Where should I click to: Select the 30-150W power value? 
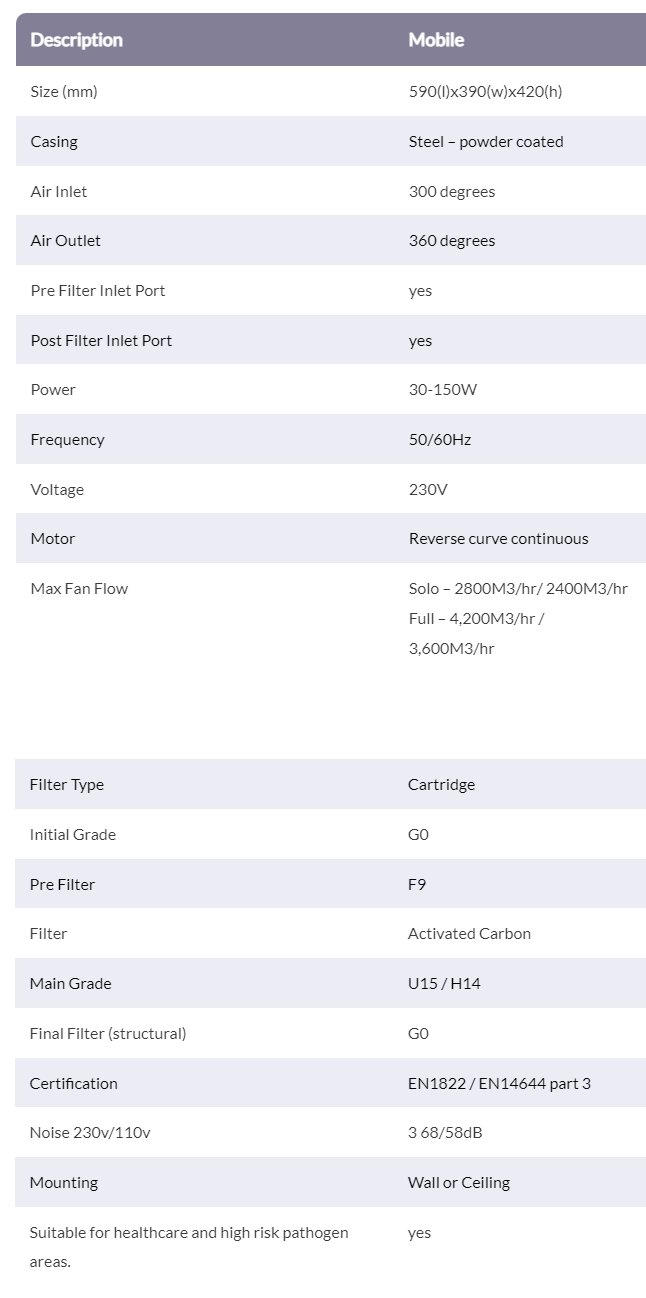[443, 389]
